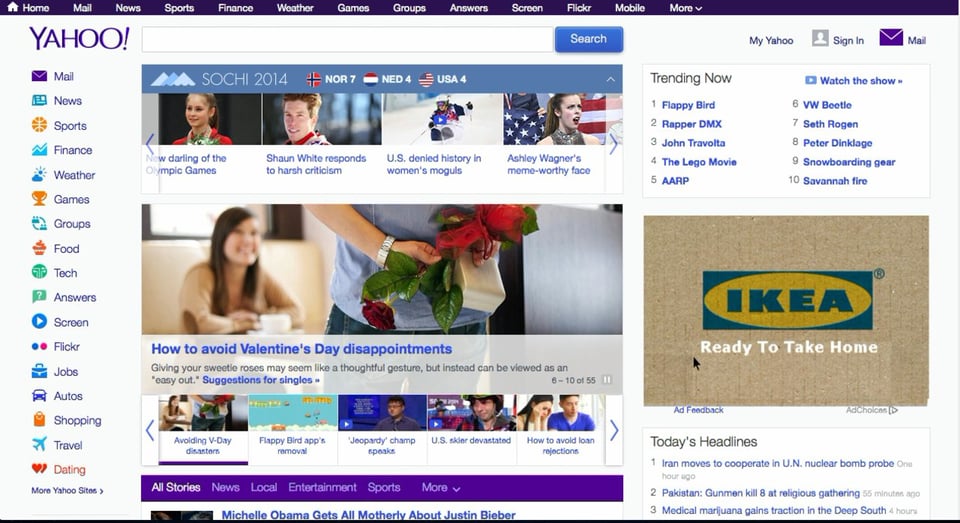
Task: Open trending topic The Lego Movie
Action: tap(699, 162)
